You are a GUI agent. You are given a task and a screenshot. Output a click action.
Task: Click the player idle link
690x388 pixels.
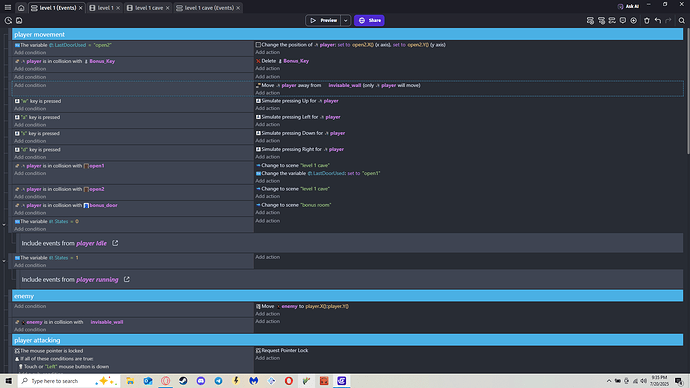point(92,243)
